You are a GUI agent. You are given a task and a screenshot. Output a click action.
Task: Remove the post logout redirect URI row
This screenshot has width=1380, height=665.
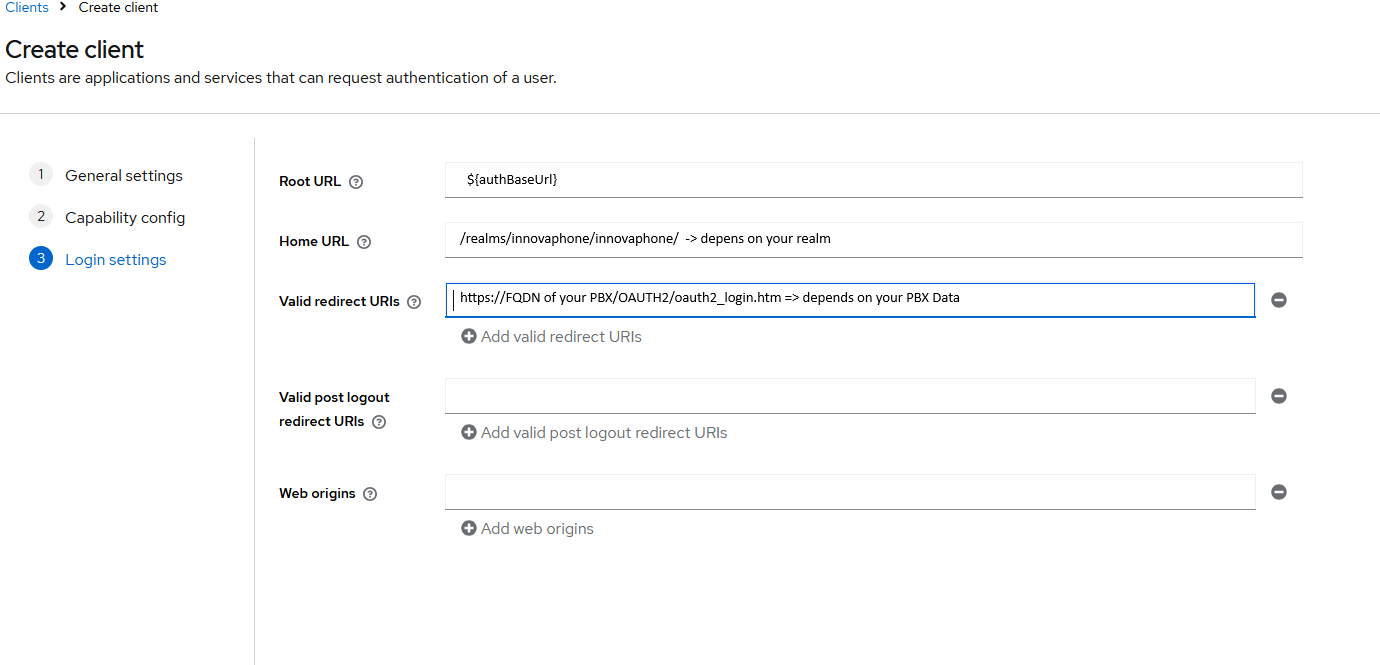click(x=1278, y=396)
